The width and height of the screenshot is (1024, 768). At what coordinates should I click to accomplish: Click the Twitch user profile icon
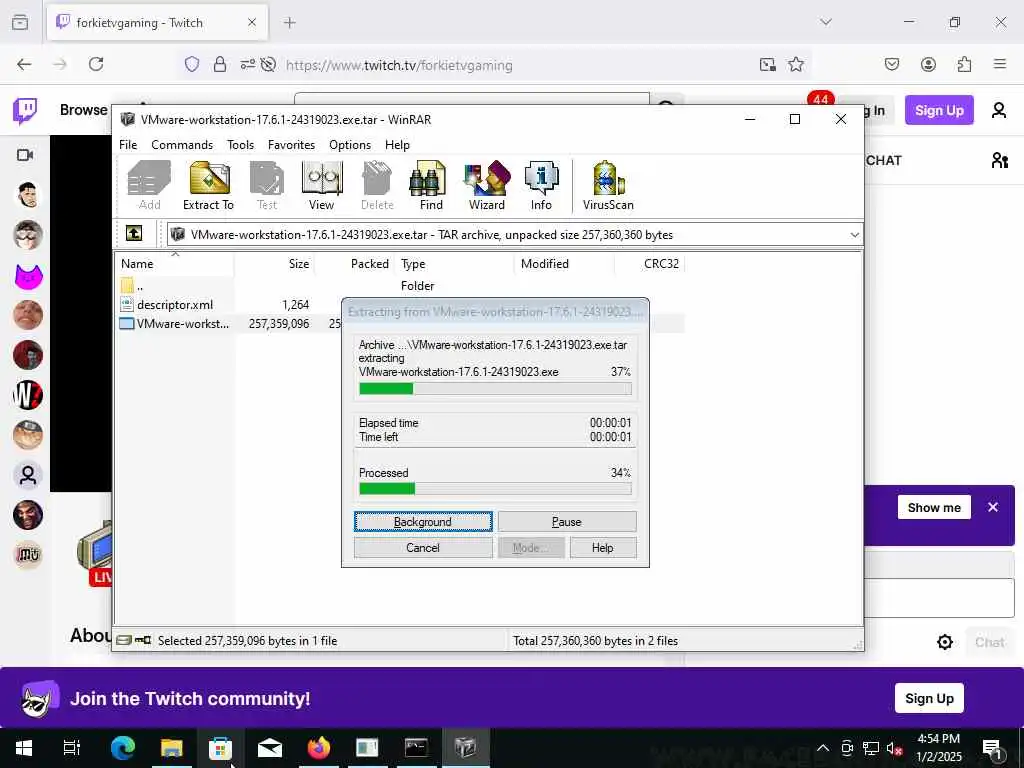click(x=999, y=110)
